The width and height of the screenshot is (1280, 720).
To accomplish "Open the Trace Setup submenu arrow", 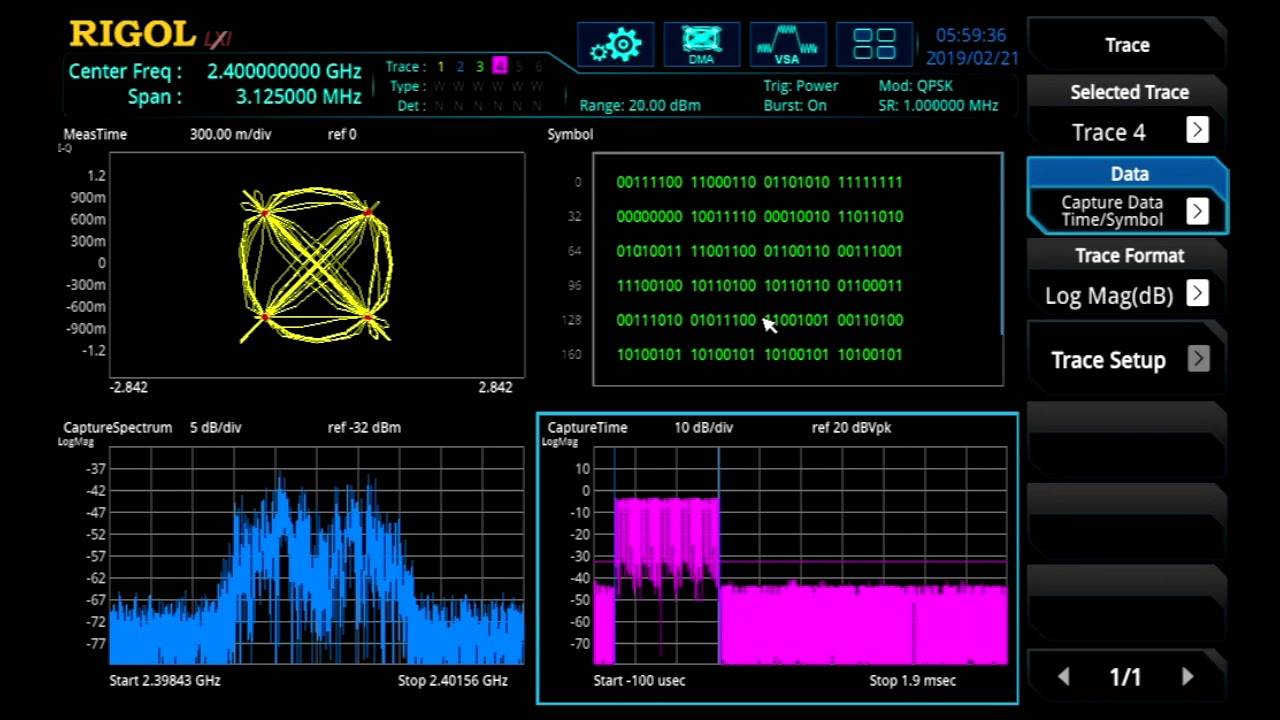I will coord(1197,359).
